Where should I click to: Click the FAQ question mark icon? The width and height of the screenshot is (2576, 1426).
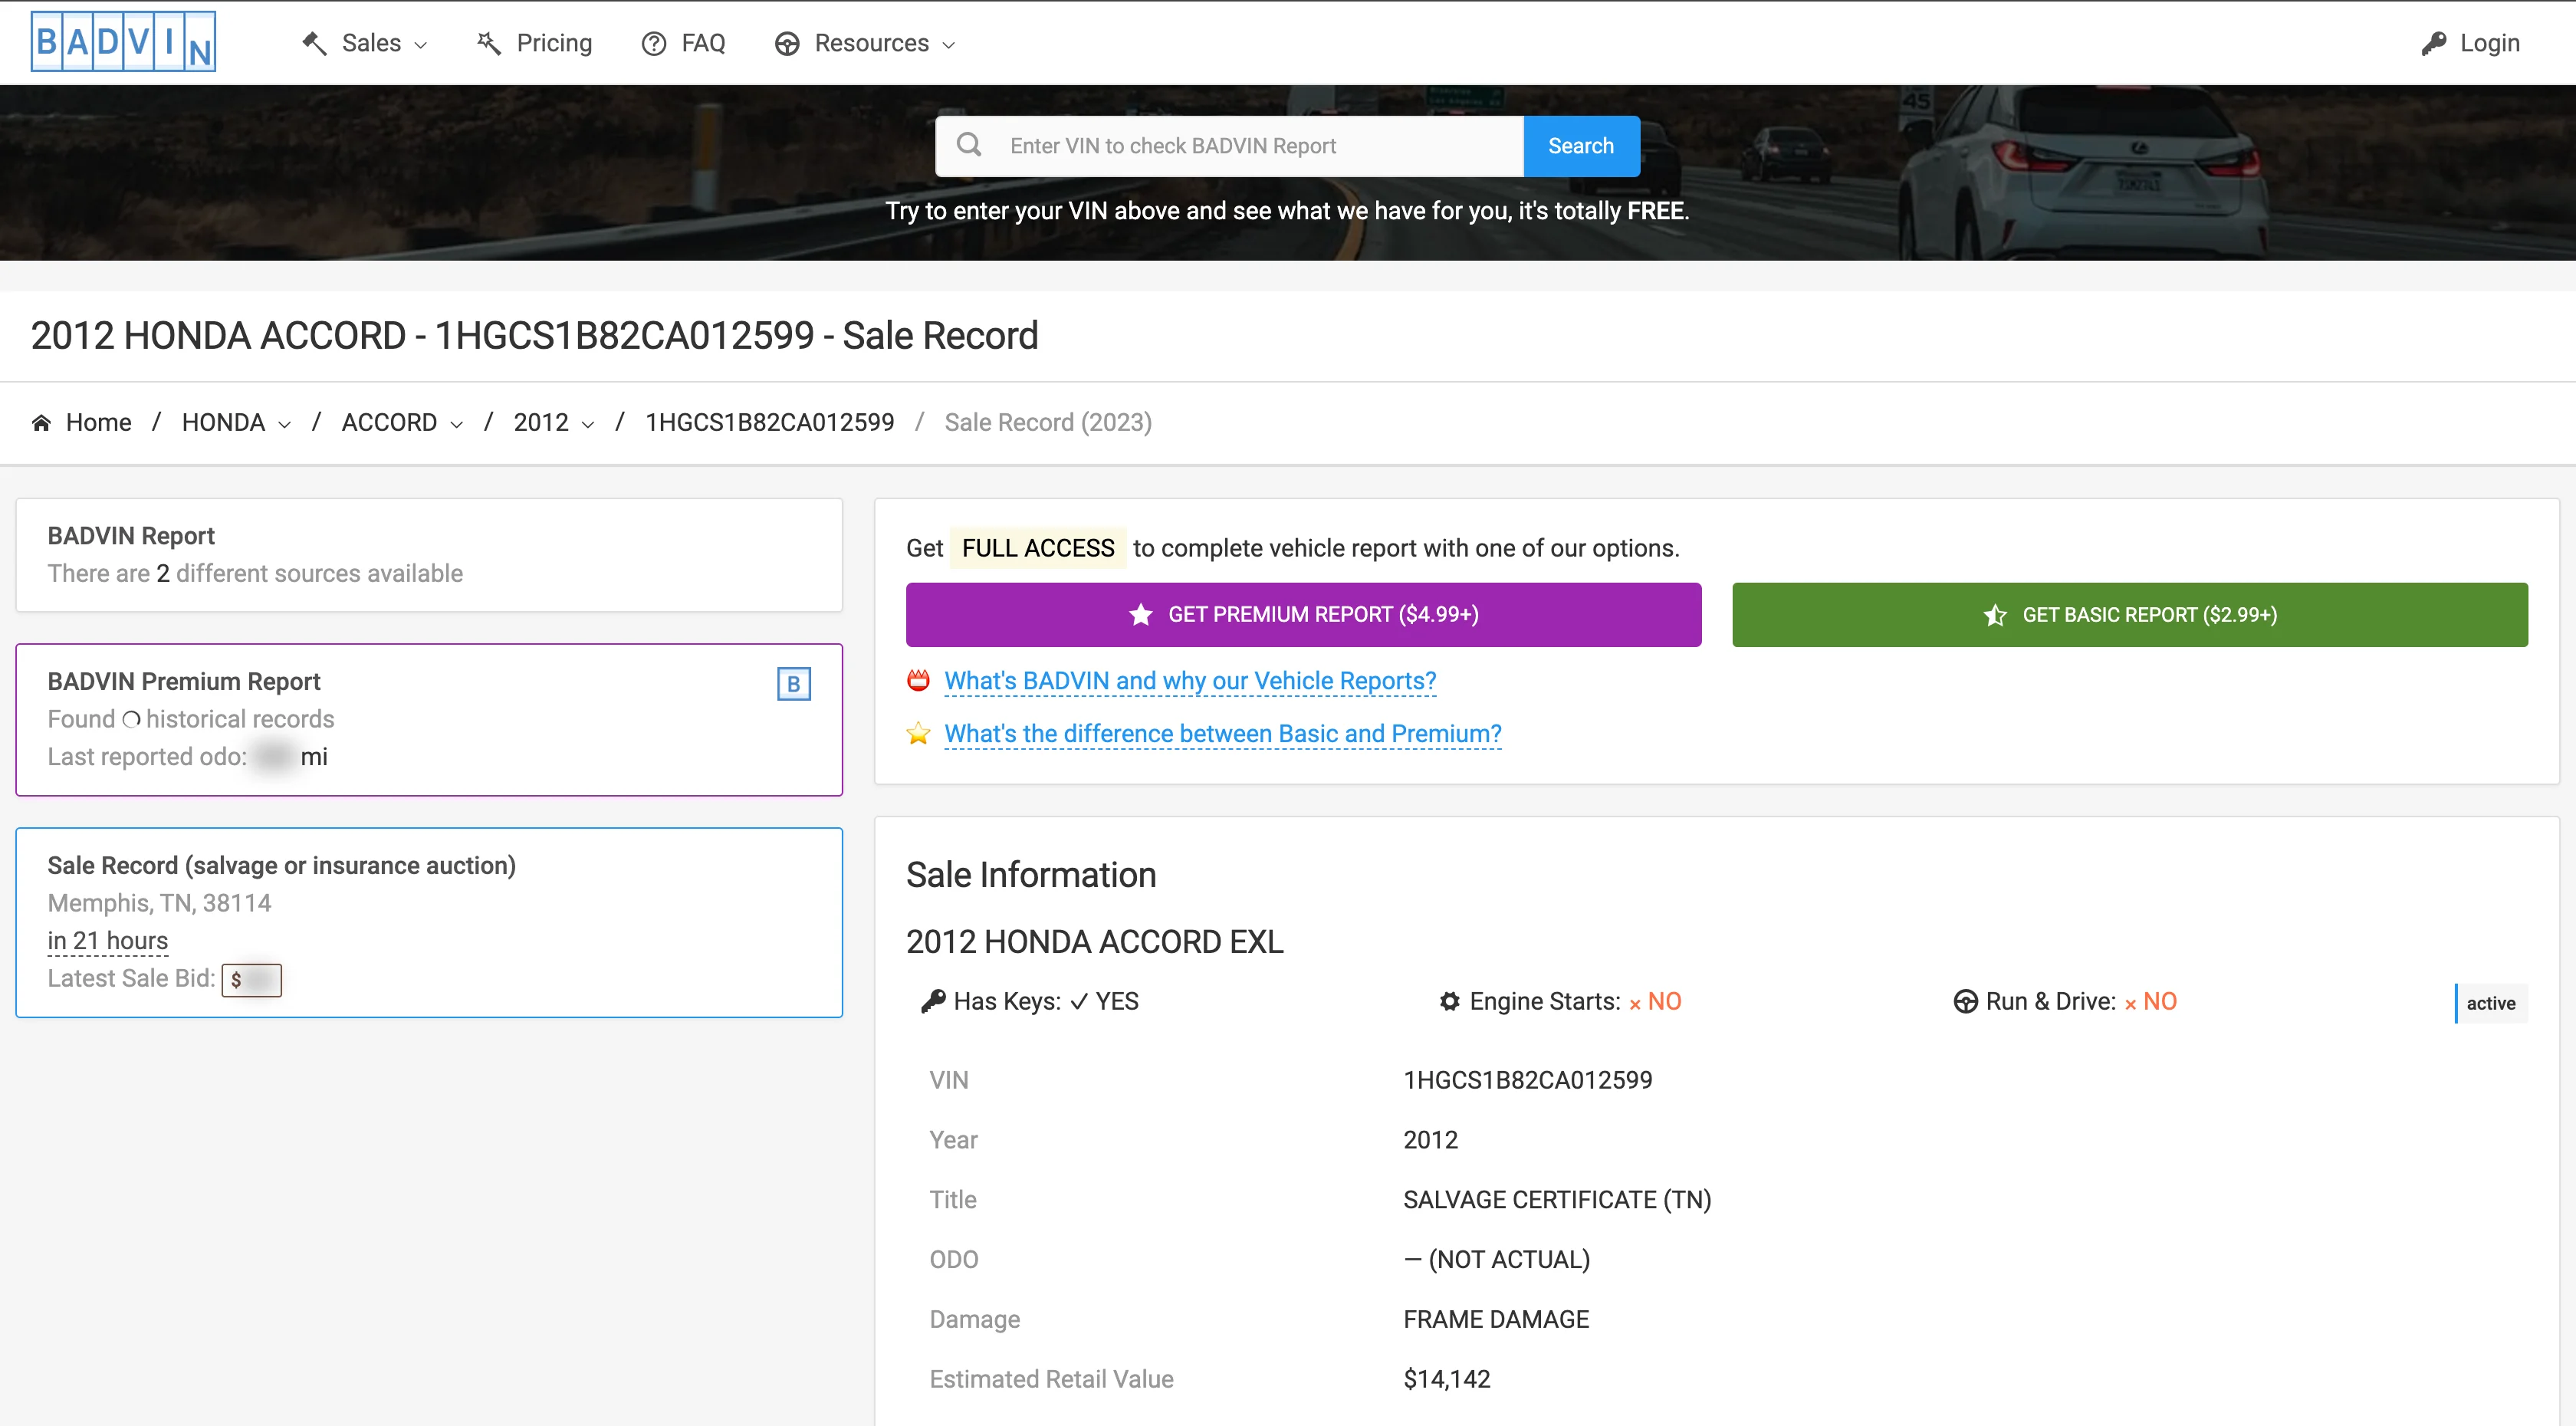653,43
